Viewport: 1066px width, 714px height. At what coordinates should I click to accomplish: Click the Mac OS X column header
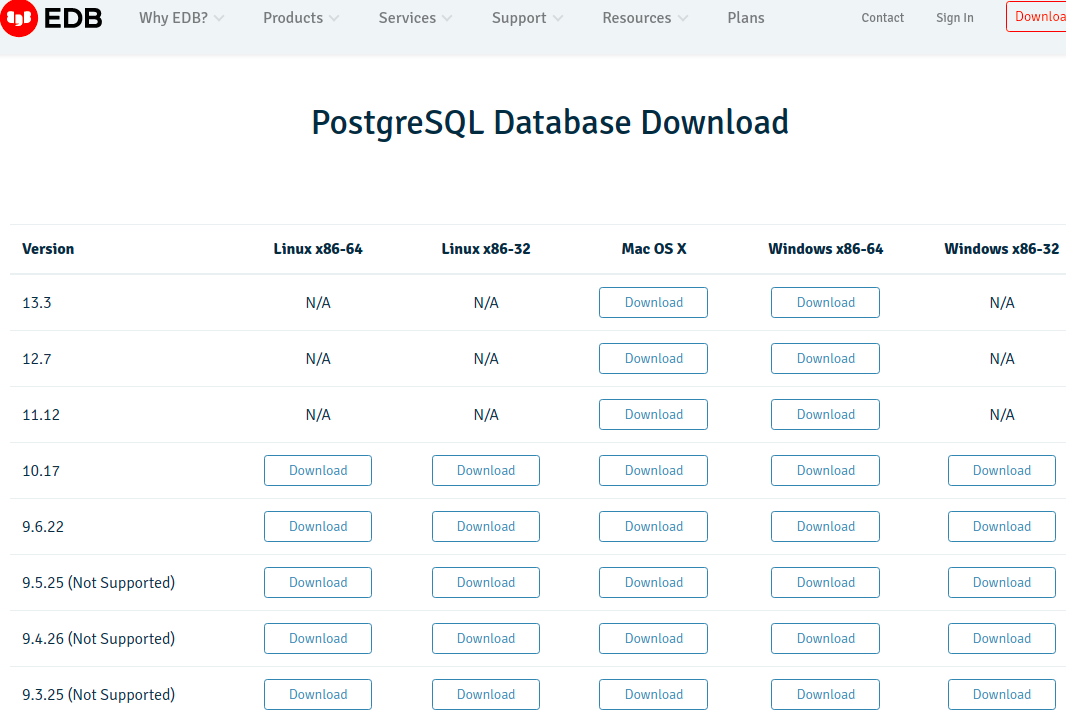[x=654, y=249]
